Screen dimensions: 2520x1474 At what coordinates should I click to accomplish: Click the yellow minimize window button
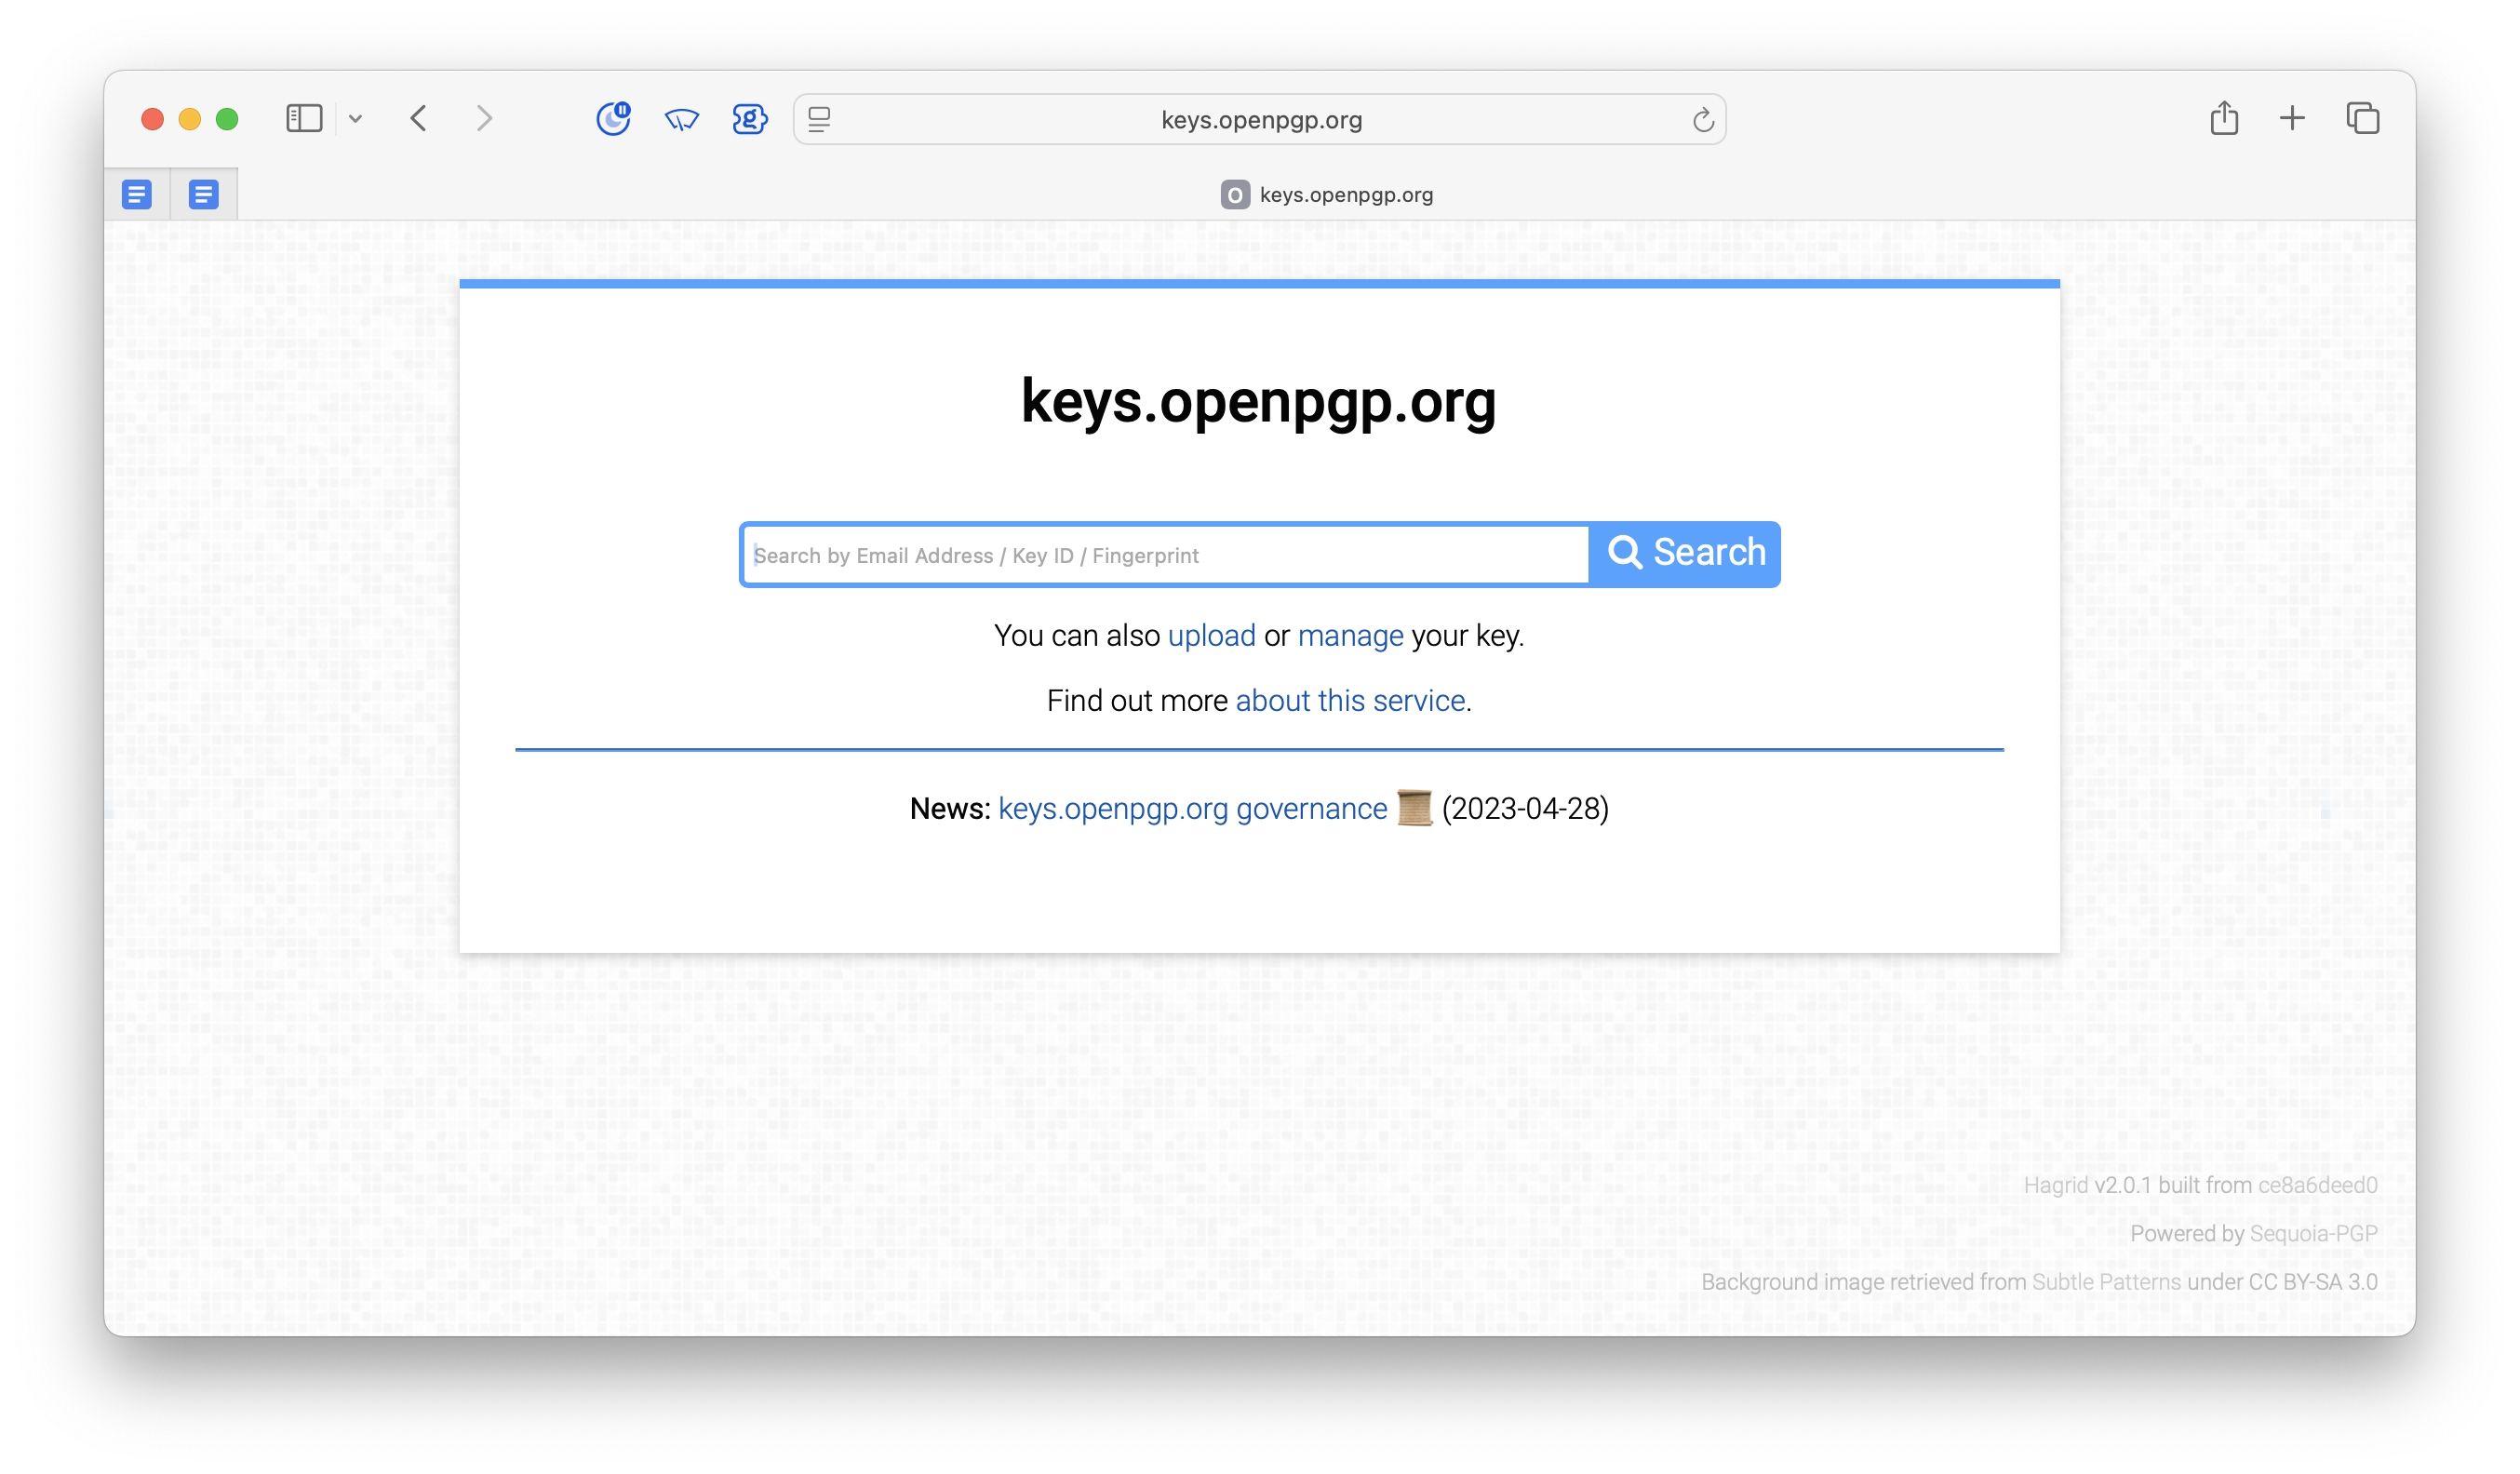tap(190, 119)
